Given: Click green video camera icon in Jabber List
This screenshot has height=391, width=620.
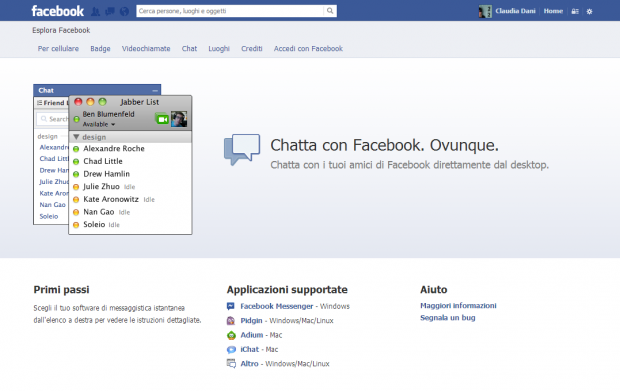Looking at the screenshot, I should pyautogui.click(x=162, y=119).
